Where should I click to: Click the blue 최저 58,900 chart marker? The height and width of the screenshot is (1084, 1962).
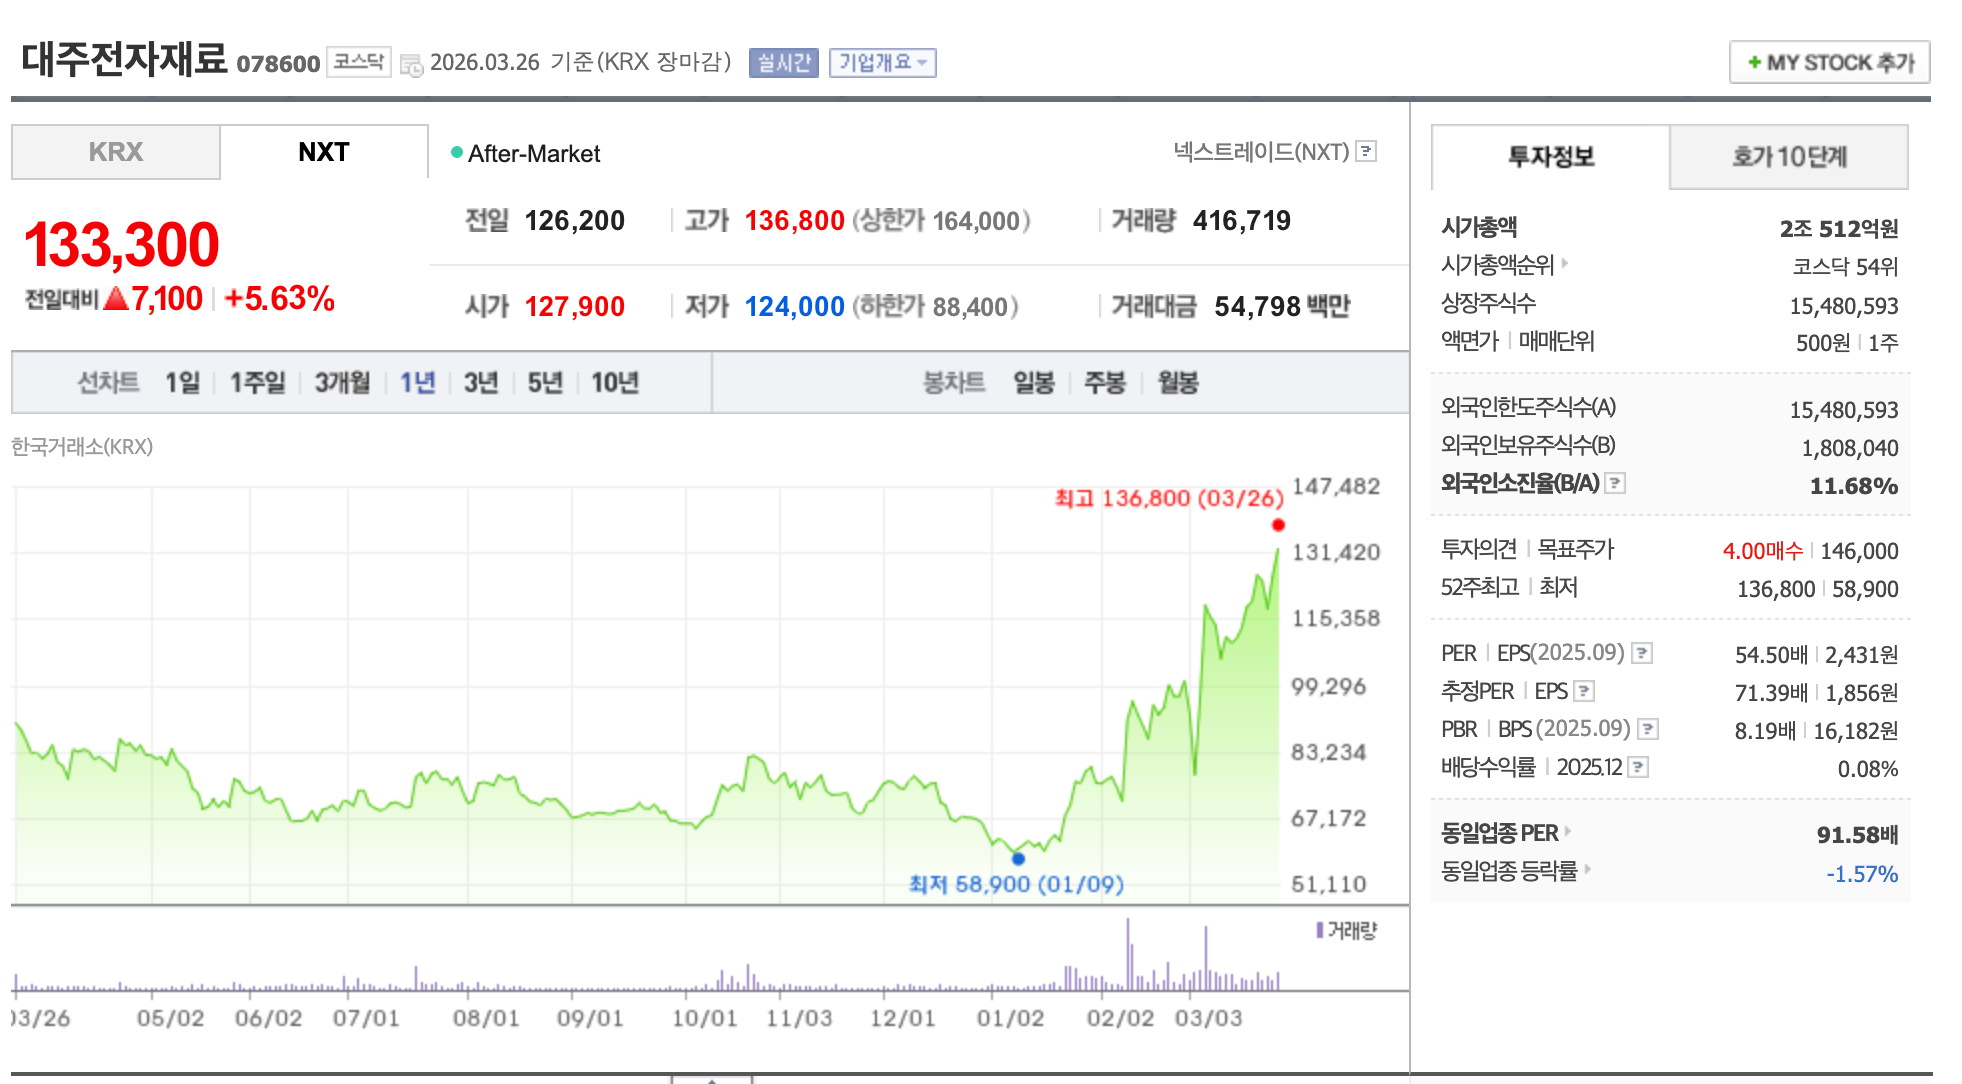pyautogui.click(x=1018, y=858)
